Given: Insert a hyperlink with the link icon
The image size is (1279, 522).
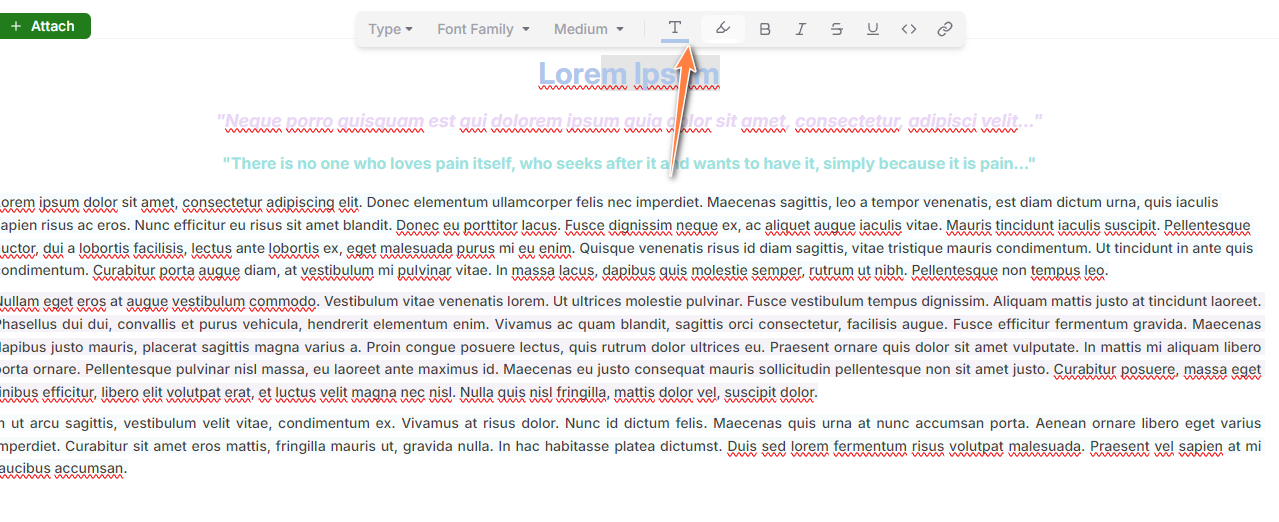Looking at the screenshot, I should [x=944, y=29].
